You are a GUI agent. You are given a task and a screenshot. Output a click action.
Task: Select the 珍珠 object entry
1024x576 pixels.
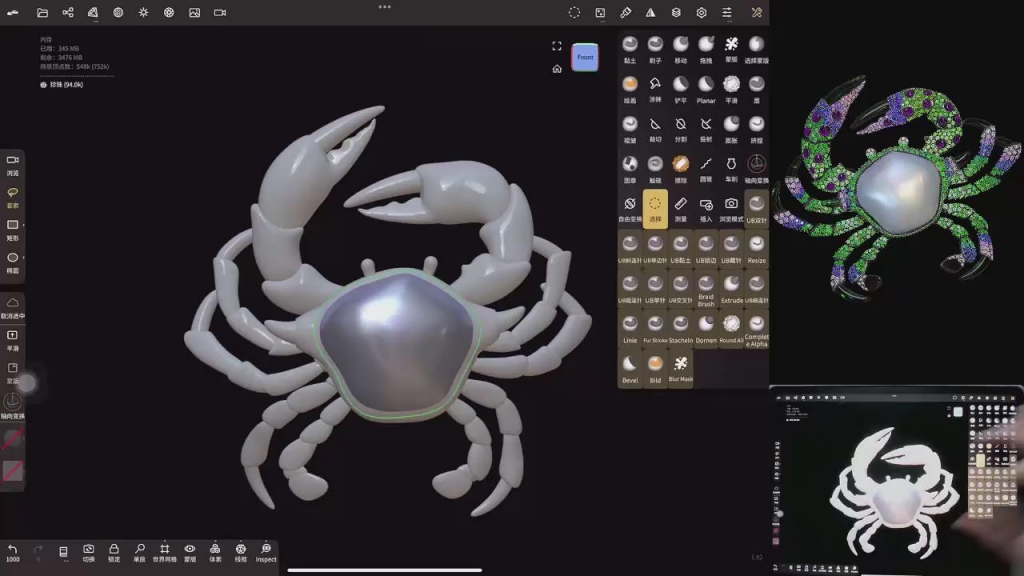(x=62, y=85)
